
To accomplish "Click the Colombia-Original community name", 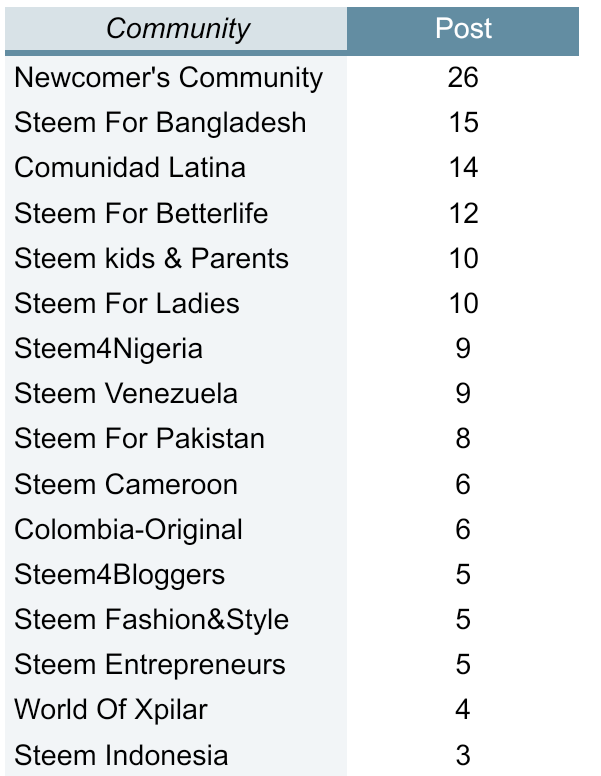I will (129, 530).
